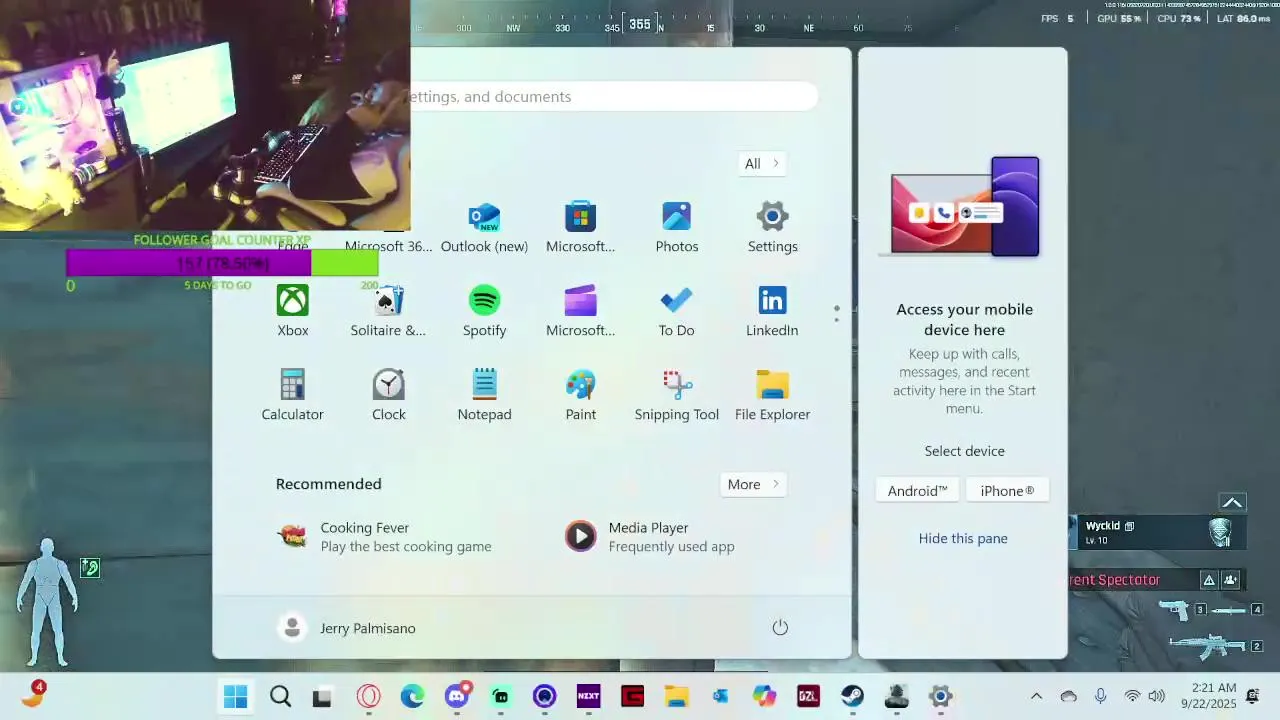Open taskbar Settings gear icon

pyautogui.click(x=941, y=697)
